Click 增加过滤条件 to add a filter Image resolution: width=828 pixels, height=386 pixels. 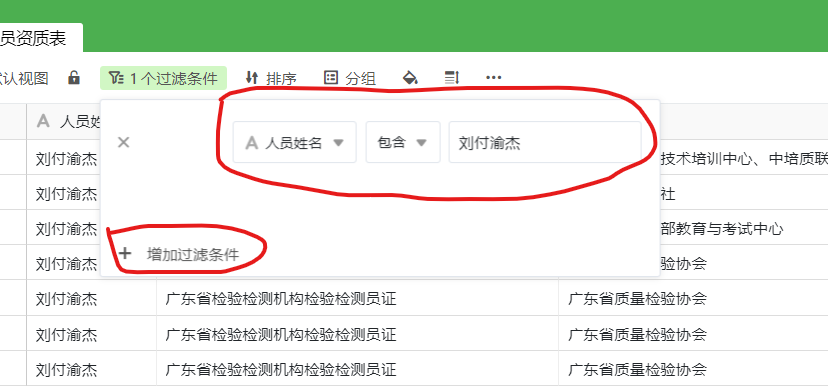click(x=180, y=254)
